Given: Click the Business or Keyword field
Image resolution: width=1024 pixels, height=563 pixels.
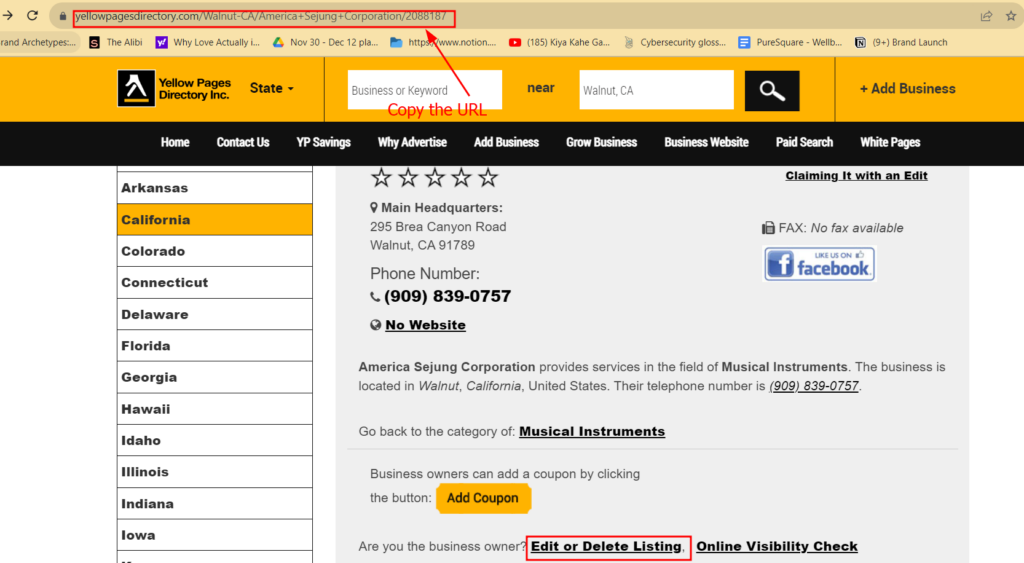Looking at the screenshot, I should tap(424, 90).
